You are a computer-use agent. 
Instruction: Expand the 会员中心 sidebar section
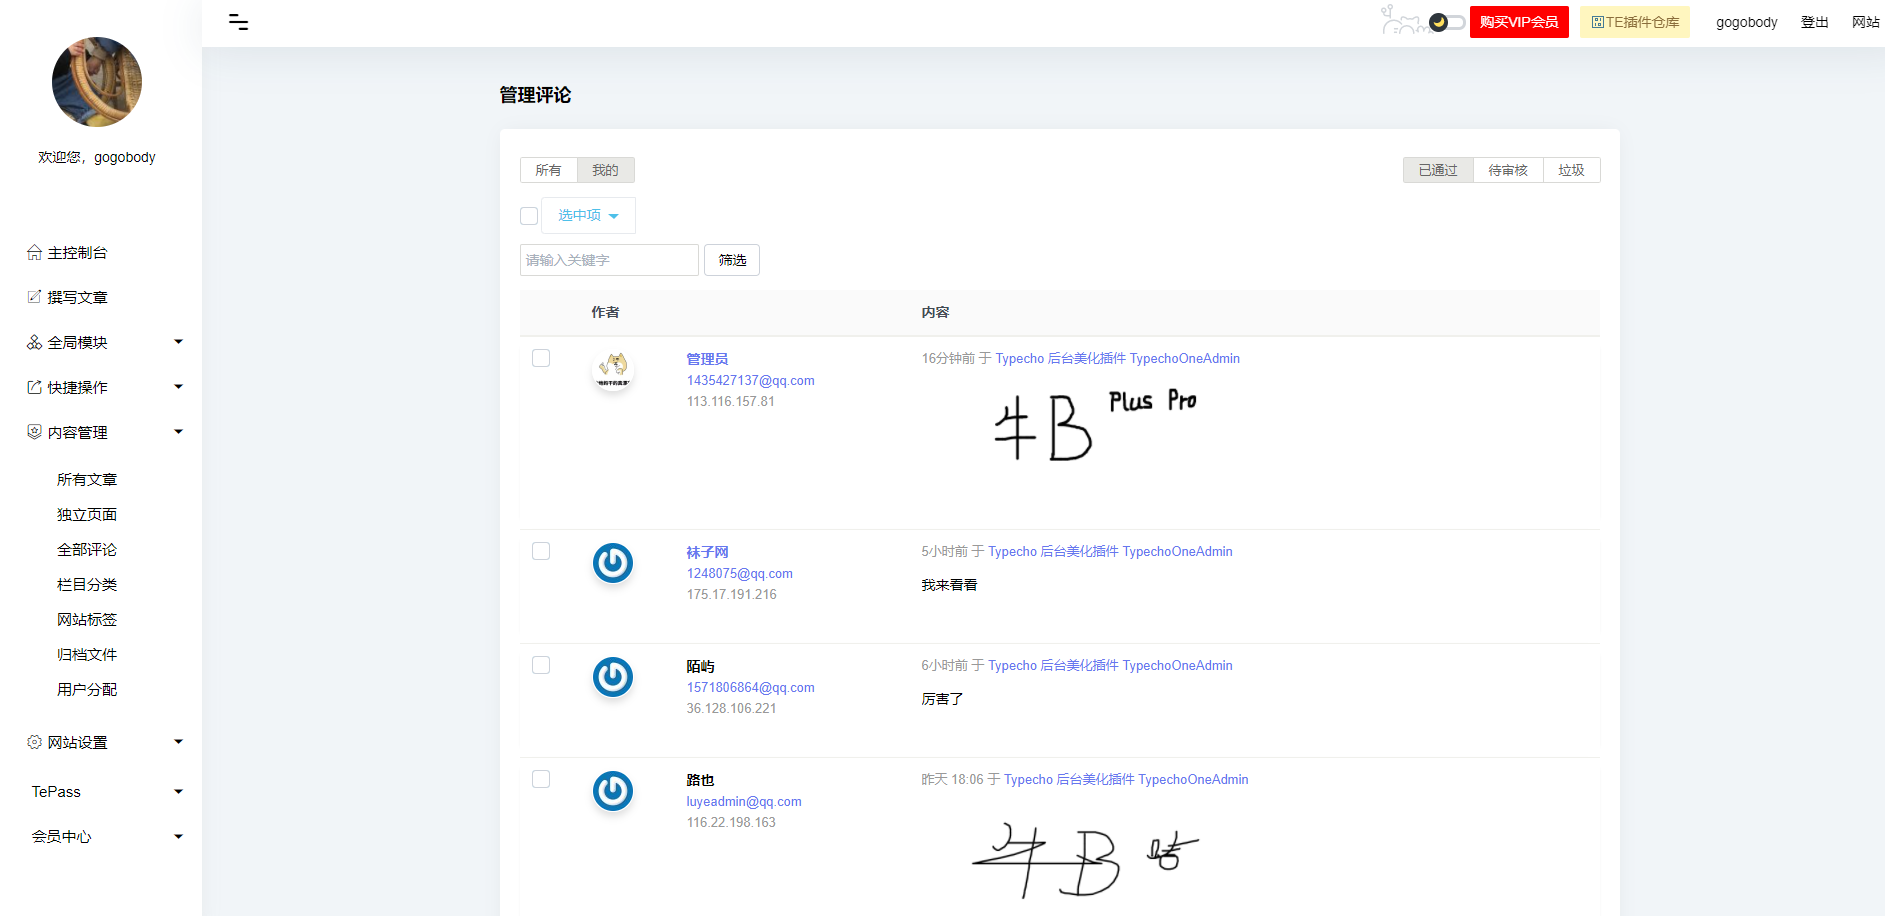click(x=105, y=837)
